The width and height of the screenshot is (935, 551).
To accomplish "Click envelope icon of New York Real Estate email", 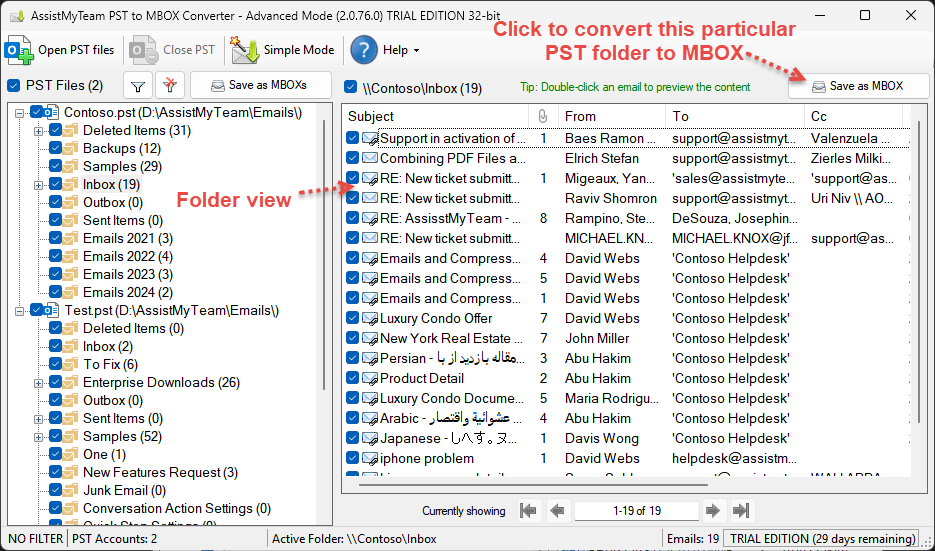I will click(x=370, y=339).
